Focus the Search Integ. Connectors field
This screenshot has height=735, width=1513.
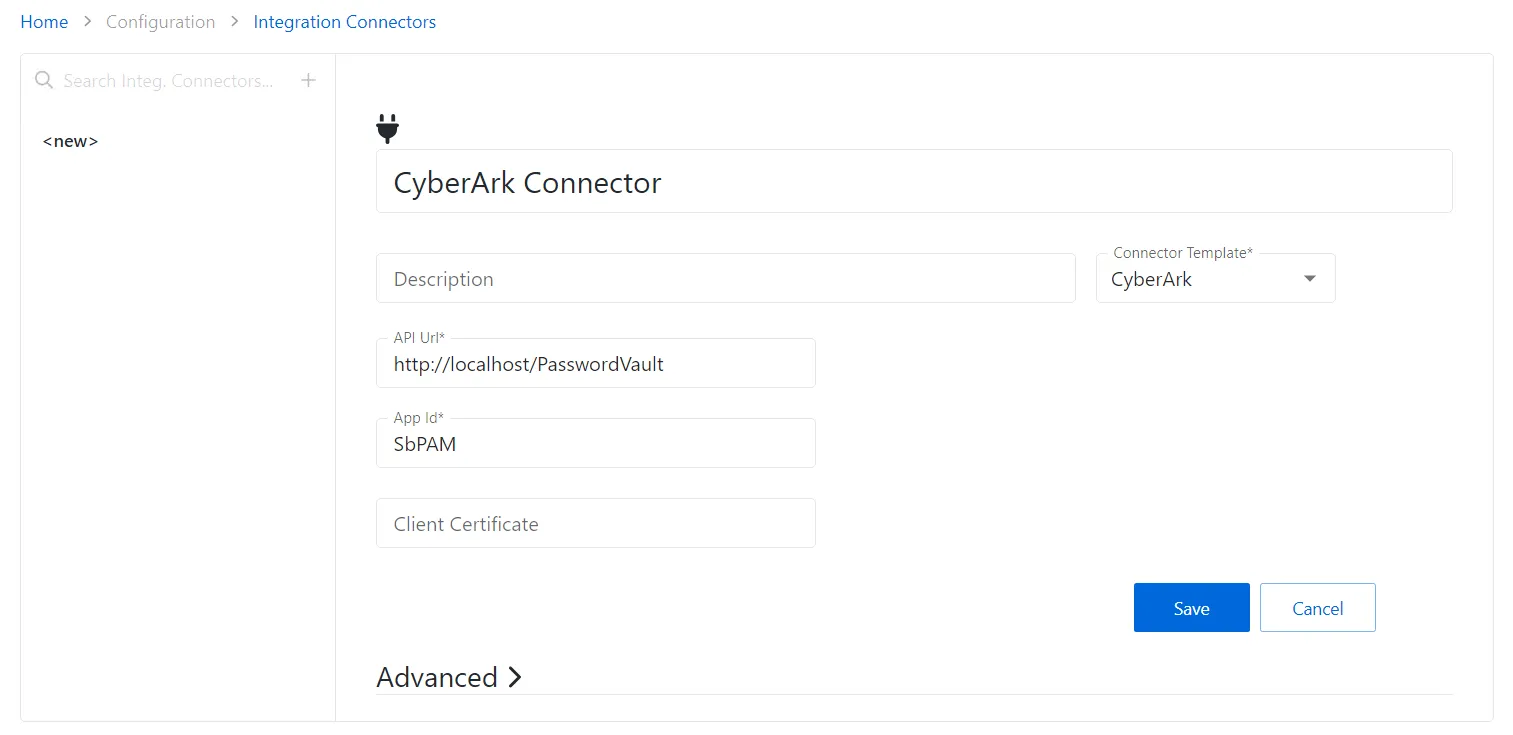coord(169,81)
